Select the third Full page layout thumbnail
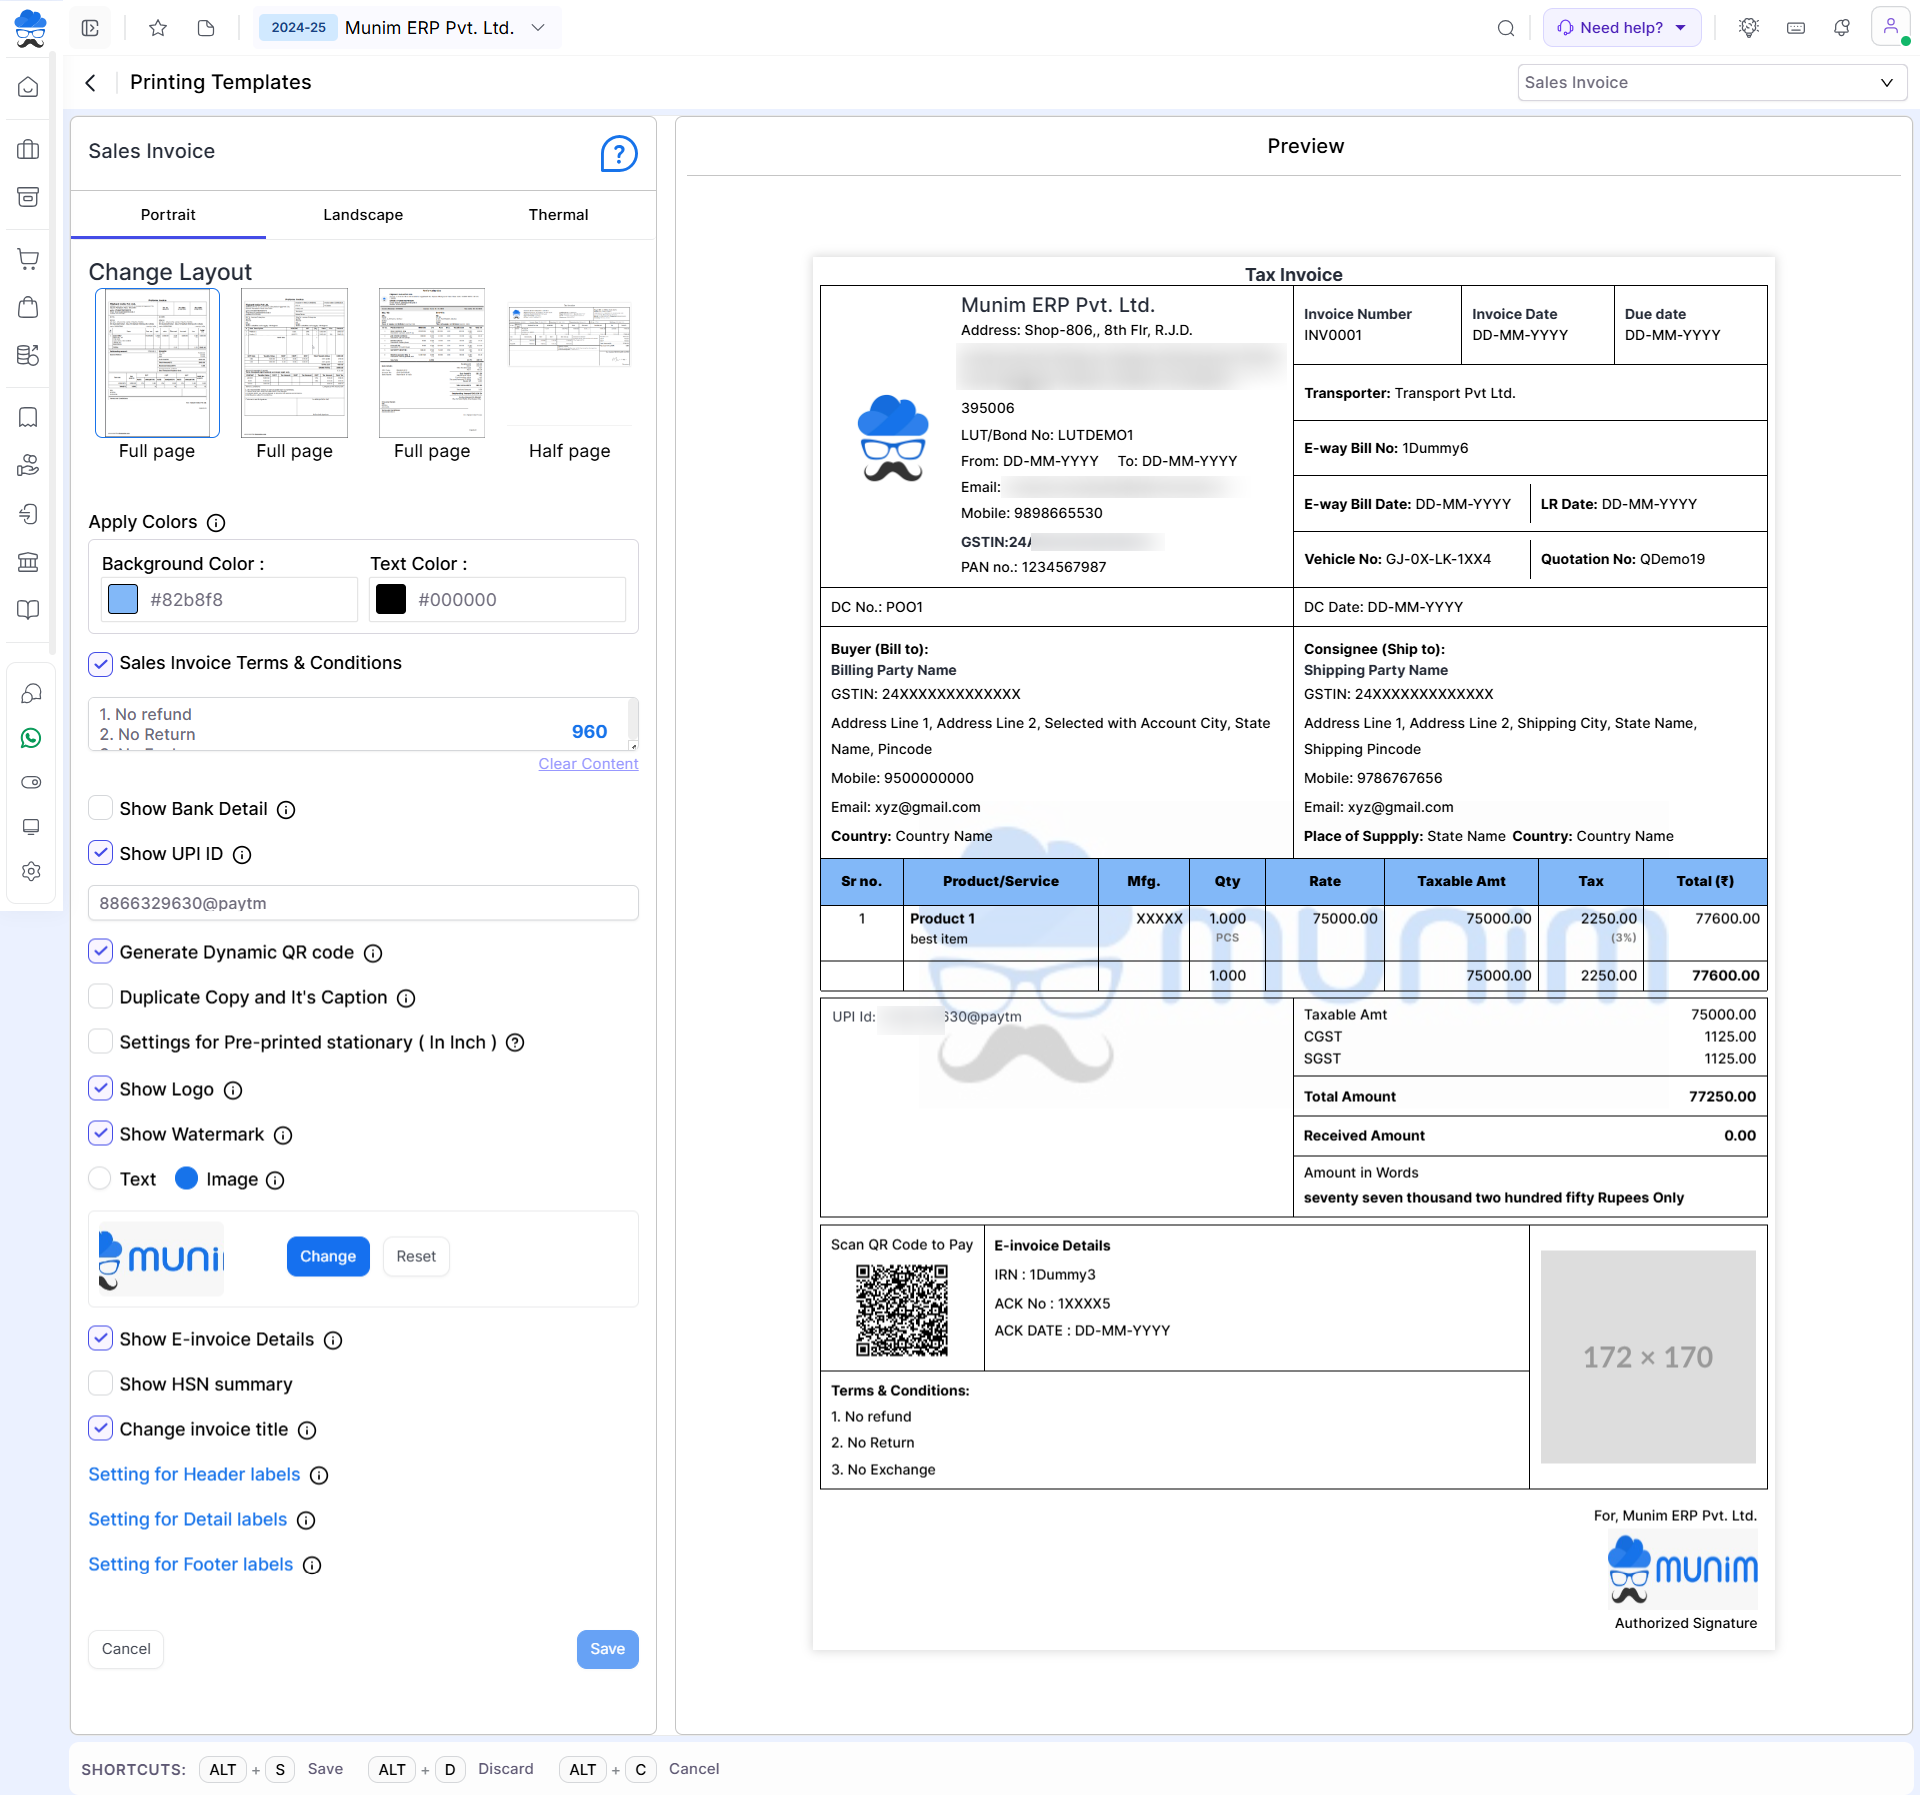Viewport: 1920px width, 1797px height. (x=432, y=363)
